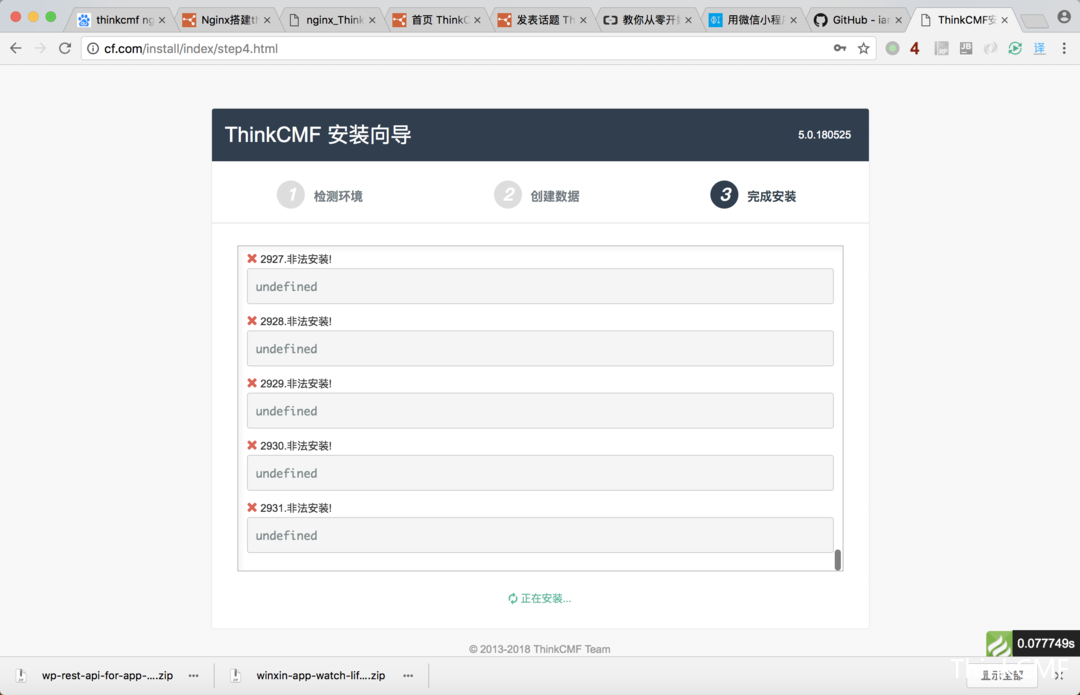The height and width of the screenshot is (695, 1080).
Task: Click the green debug trace logo icon
Action: click(x=999, y=643)
